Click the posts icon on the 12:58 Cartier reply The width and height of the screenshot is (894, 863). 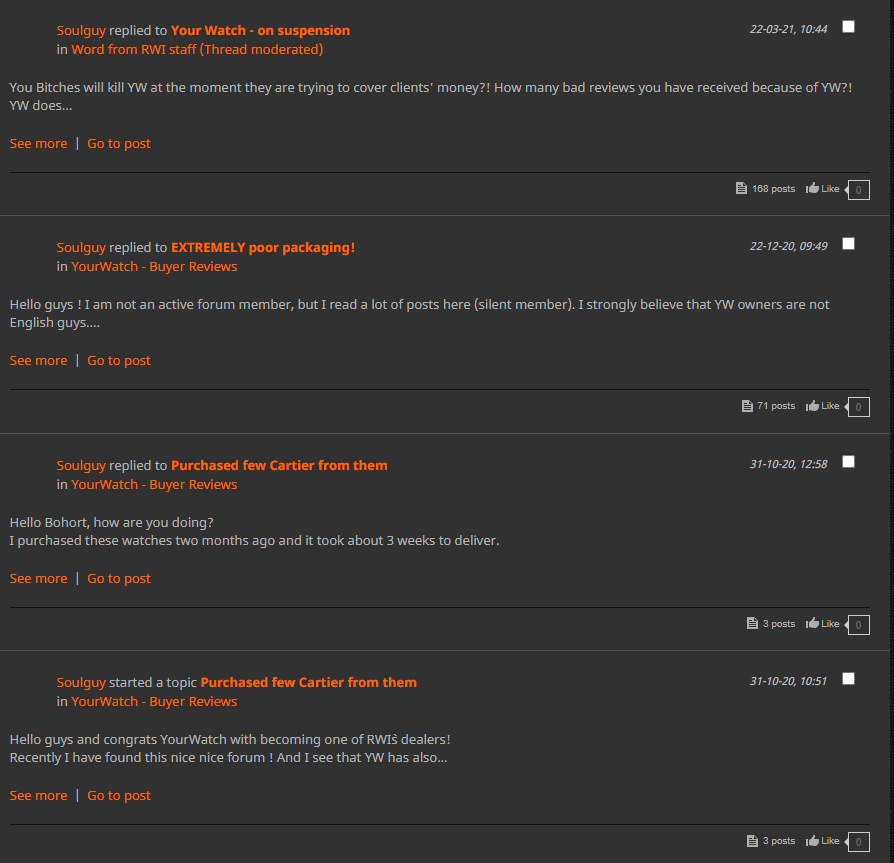click(752, 624)
